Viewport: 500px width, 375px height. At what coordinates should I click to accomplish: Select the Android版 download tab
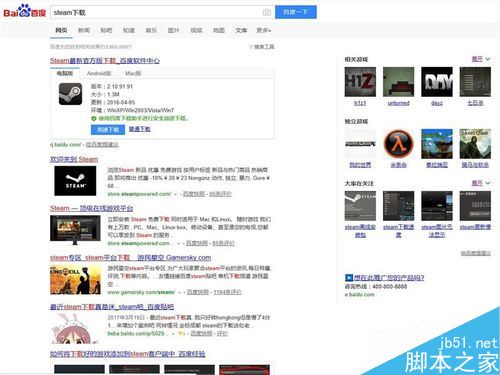pyautogui.click(x=99, y=73)
